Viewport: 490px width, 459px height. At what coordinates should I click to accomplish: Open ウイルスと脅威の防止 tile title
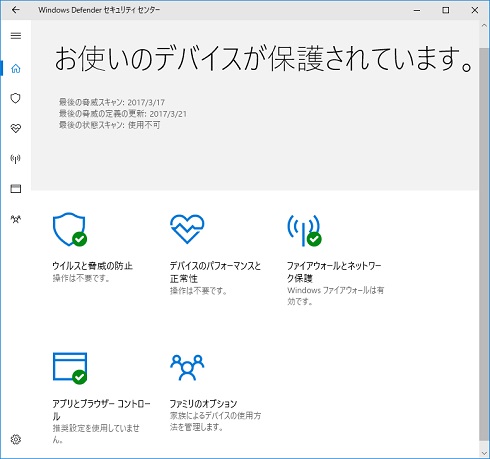pos(93,266)
